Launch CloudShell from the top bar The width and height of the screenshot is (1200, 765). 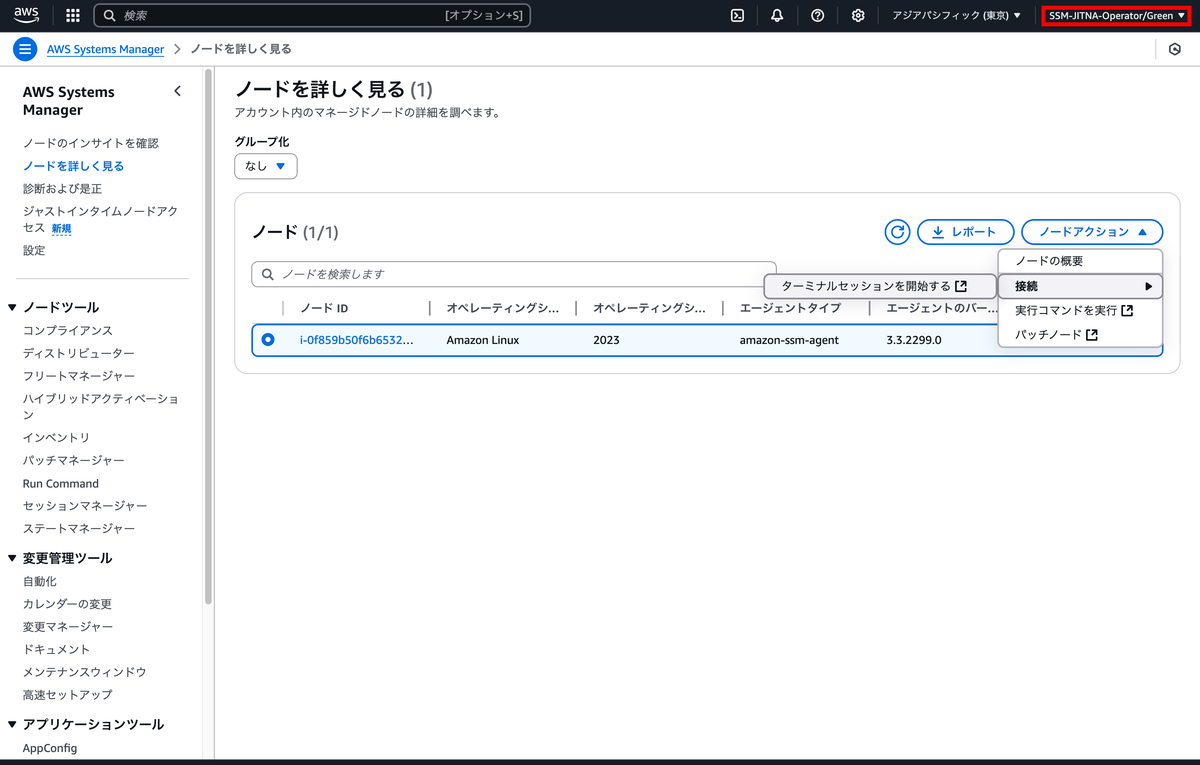[x=737, y=15]
